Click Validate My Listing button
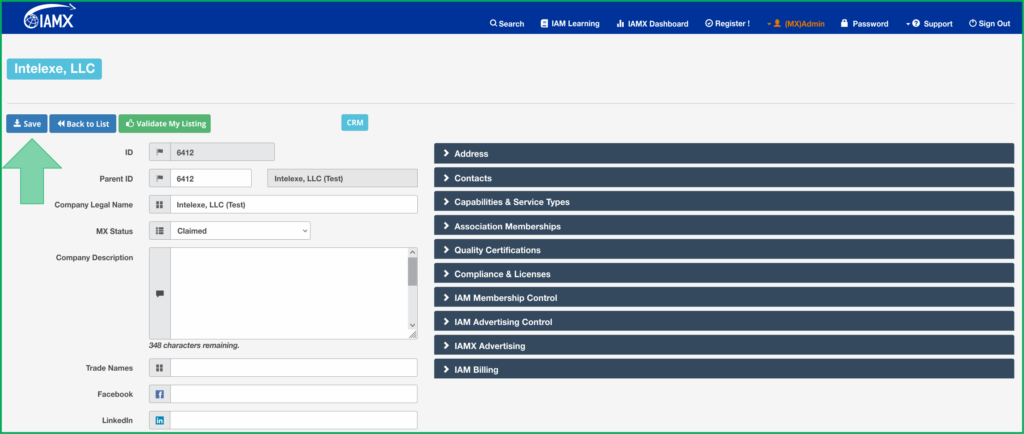The height and width of the screenshot is (434, 1024). 165,123
